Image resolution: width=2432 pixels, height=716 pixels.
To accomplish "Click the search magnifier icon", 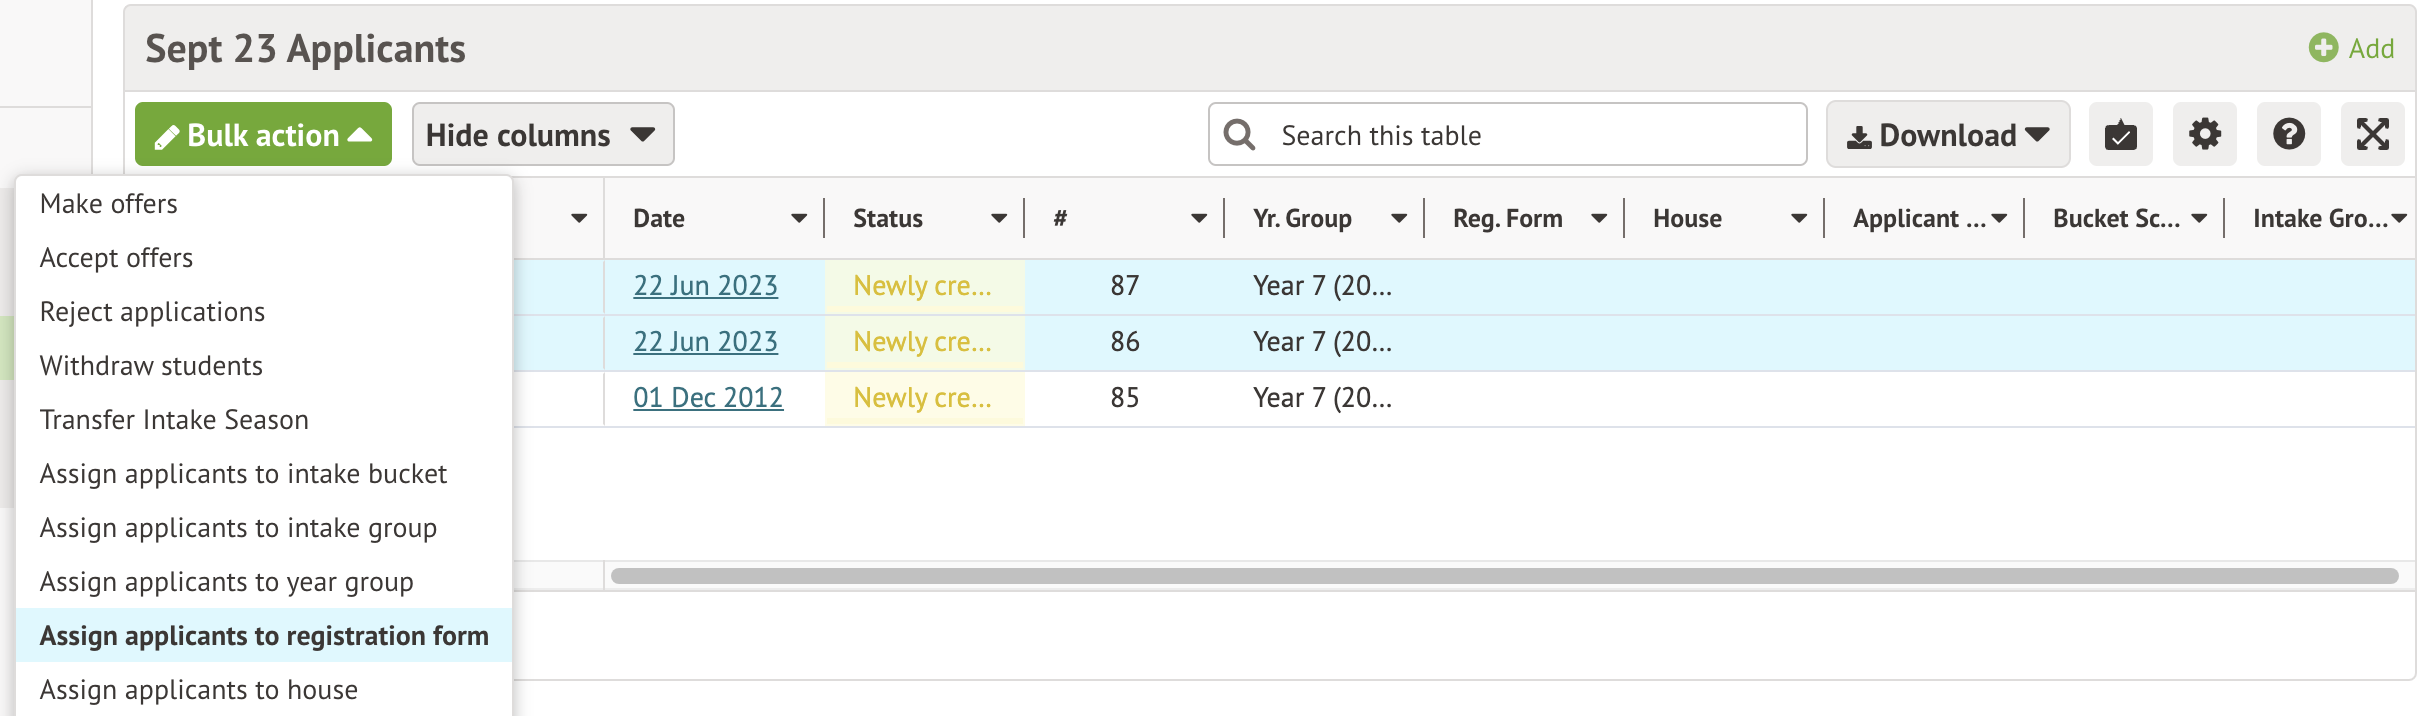I will tap(1240, 135).
